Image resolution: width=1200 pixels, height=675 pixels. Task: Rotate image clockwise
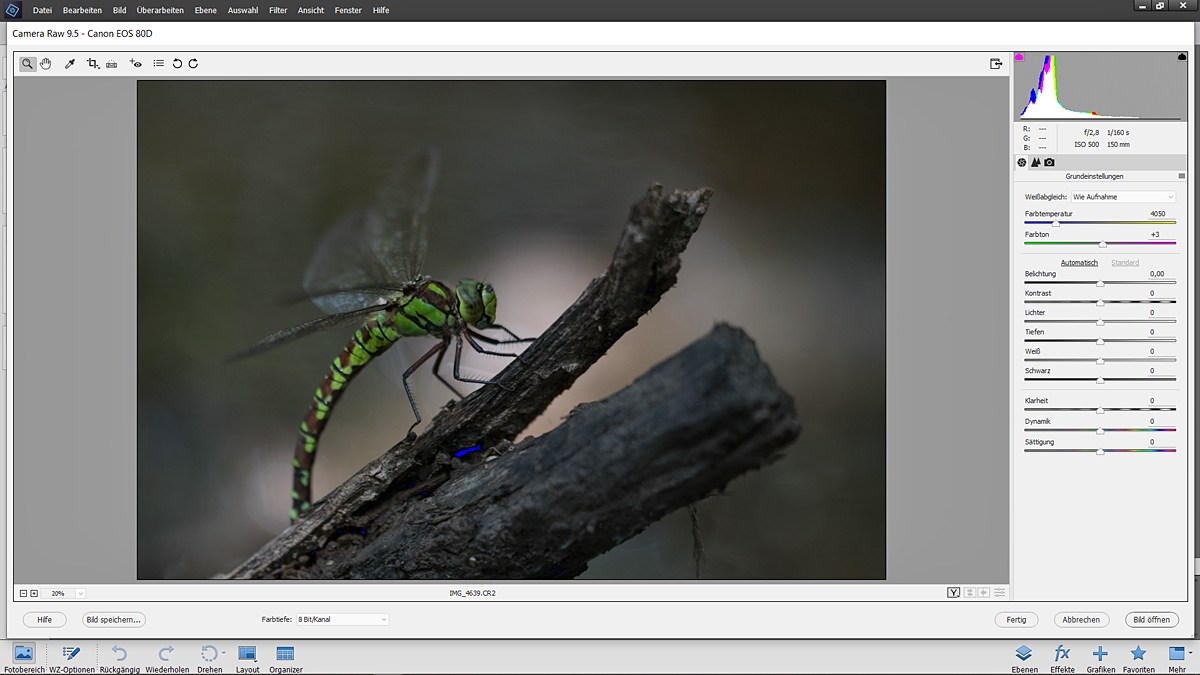coord(193,63)
